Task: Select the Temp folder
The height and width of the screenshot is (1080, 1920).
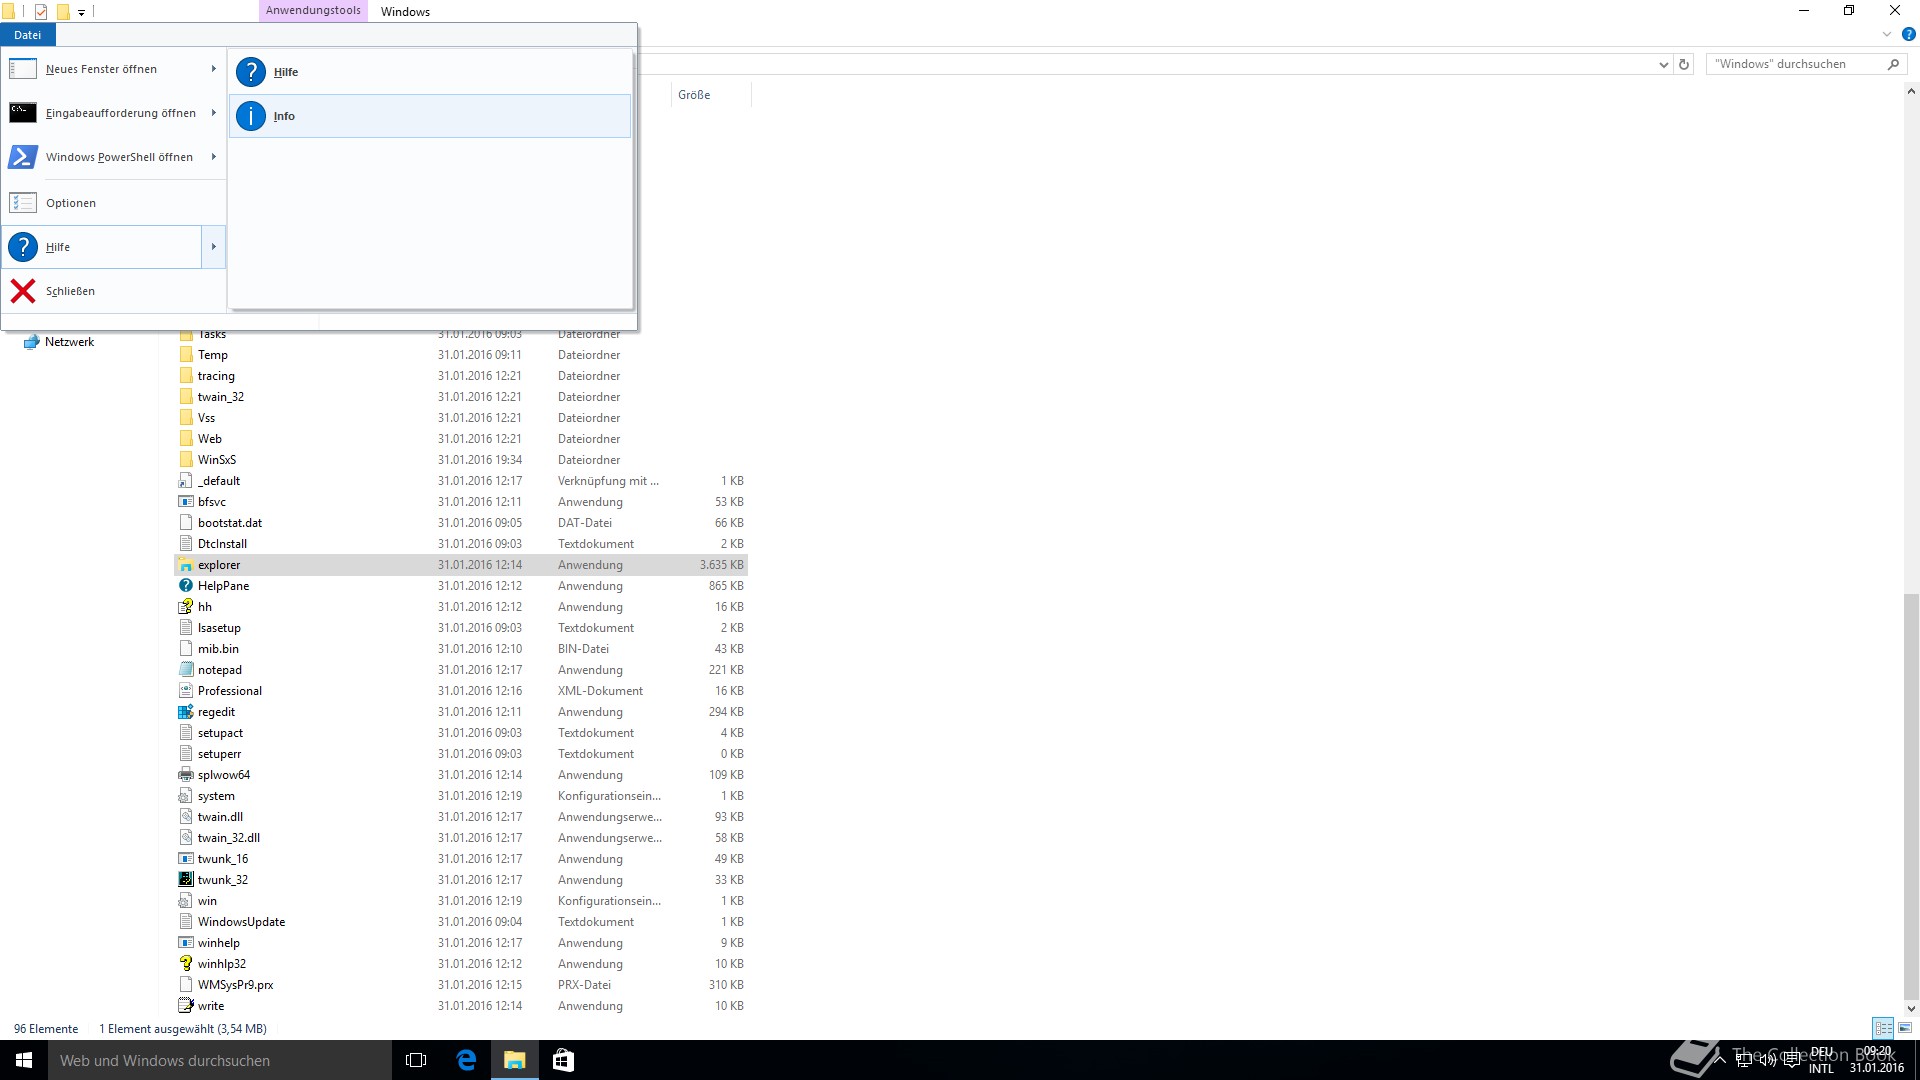Action: point(213,355)
